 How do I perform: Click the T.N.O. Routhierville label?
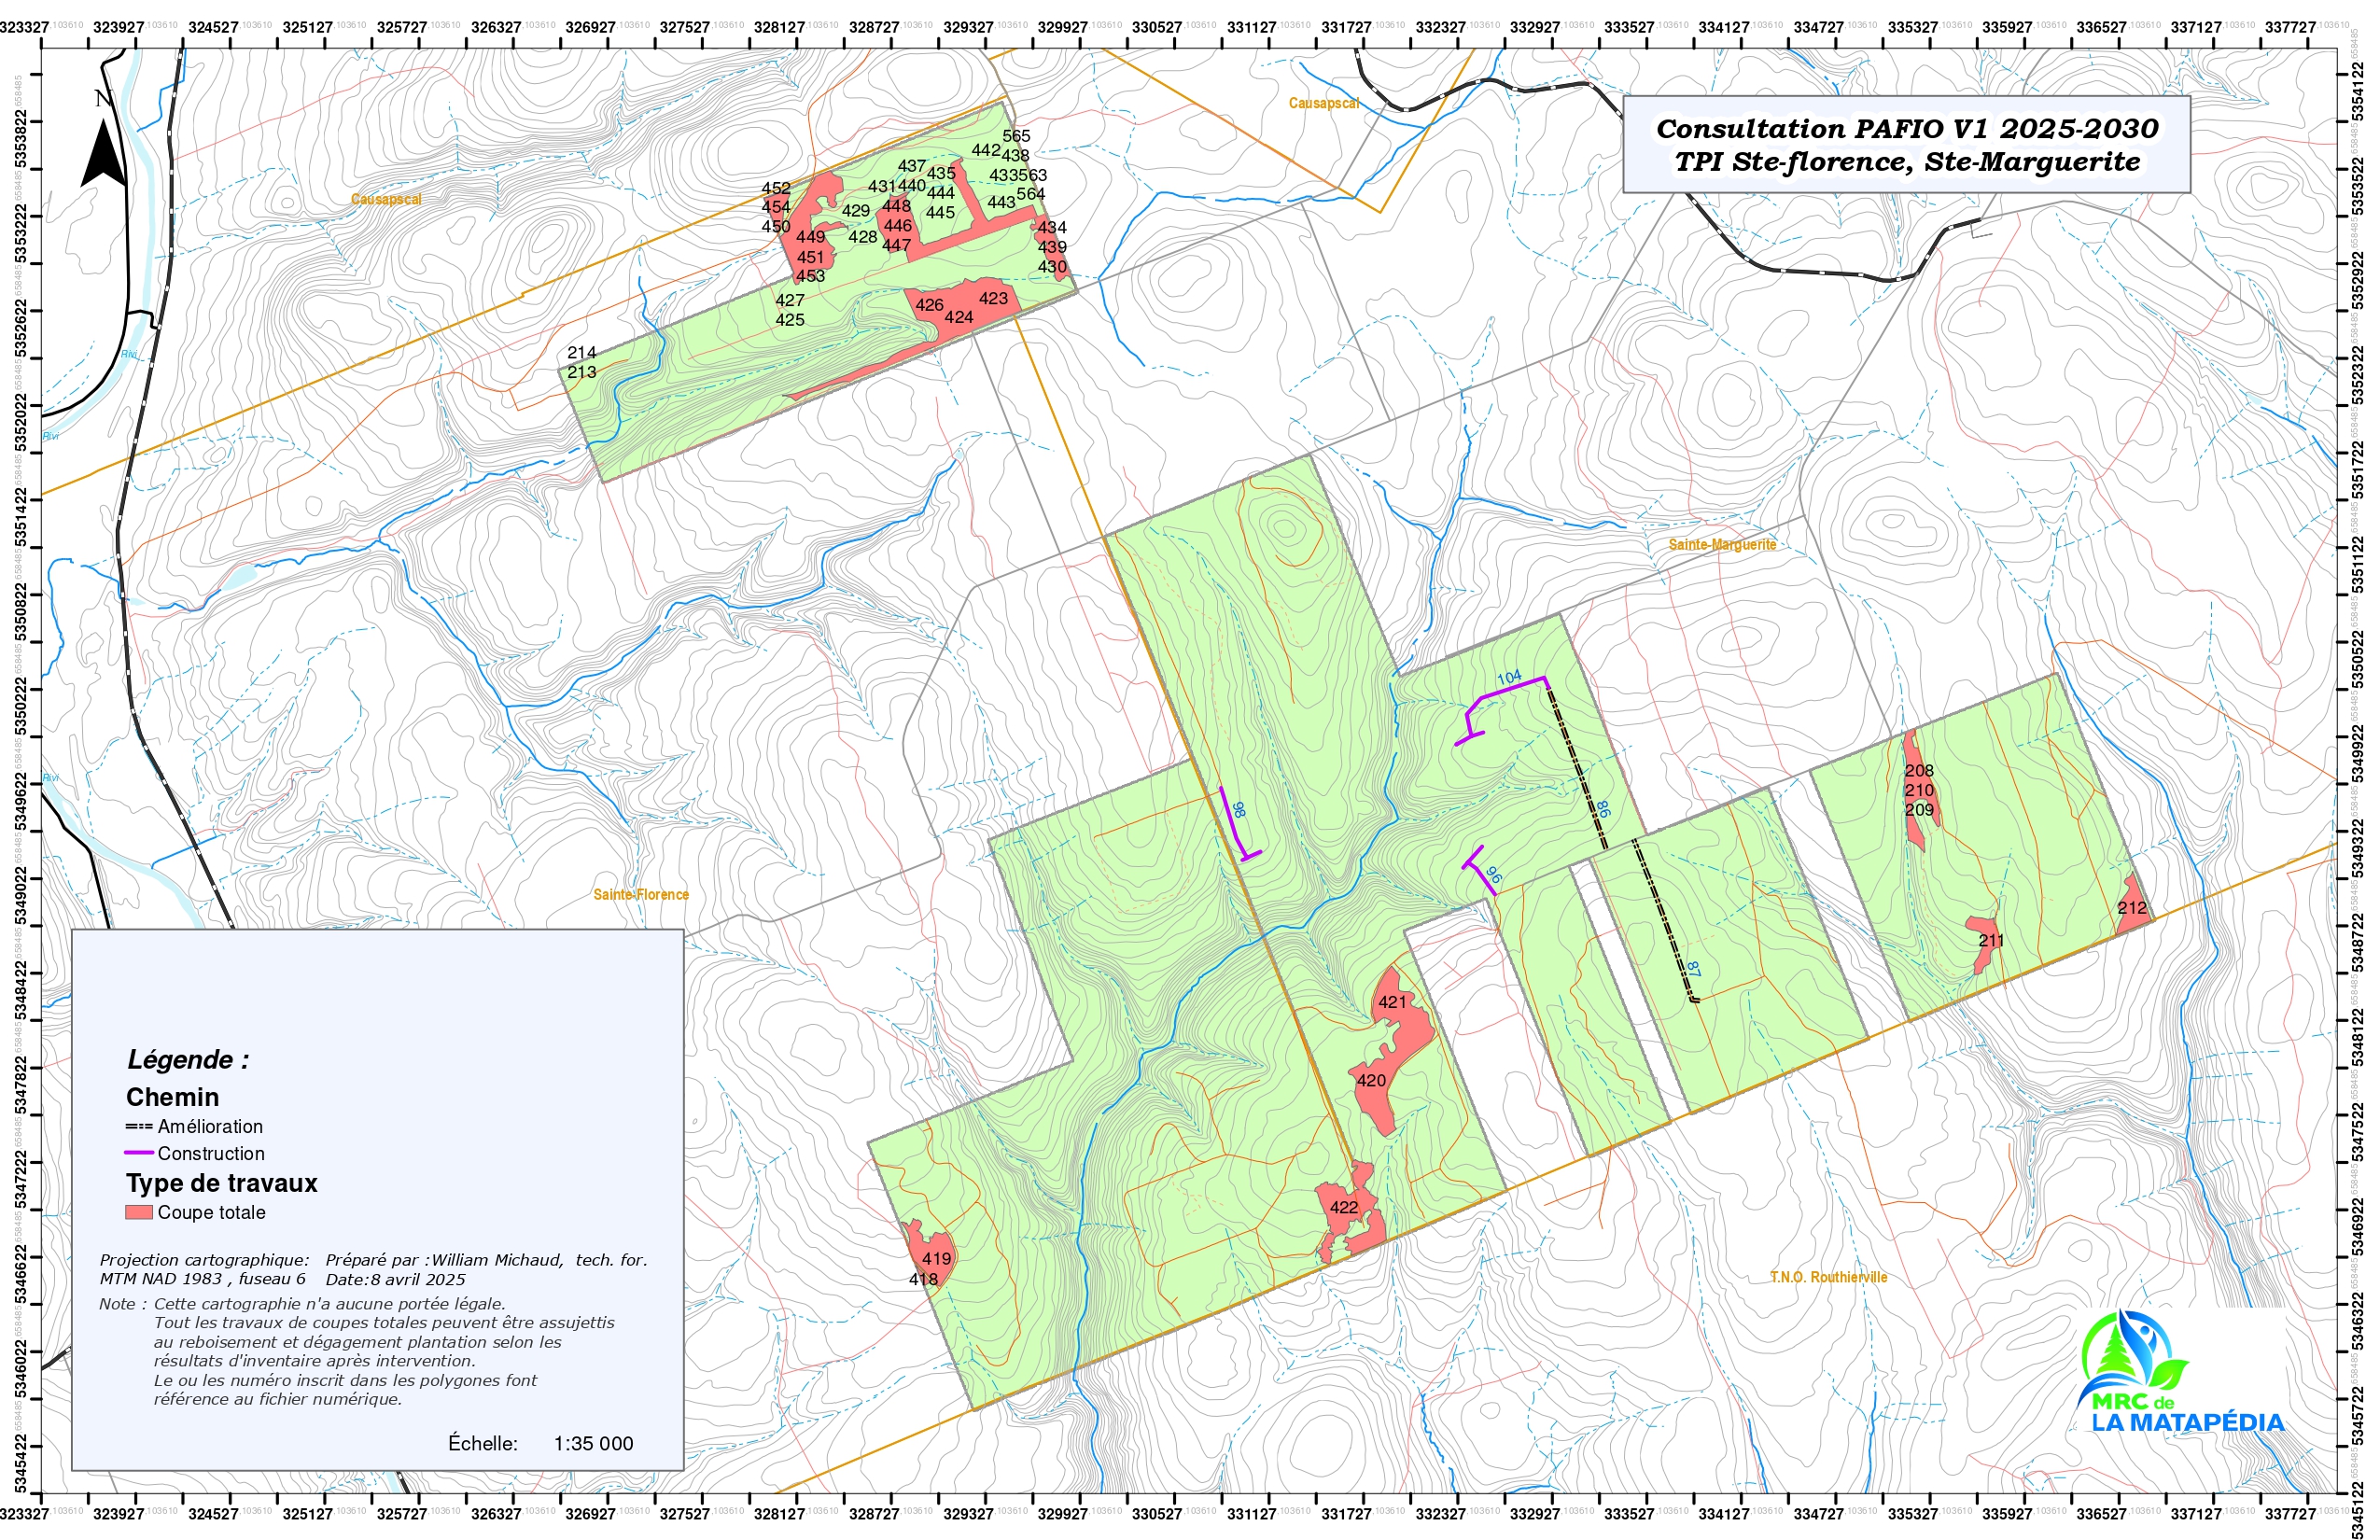[1828, 1277]
